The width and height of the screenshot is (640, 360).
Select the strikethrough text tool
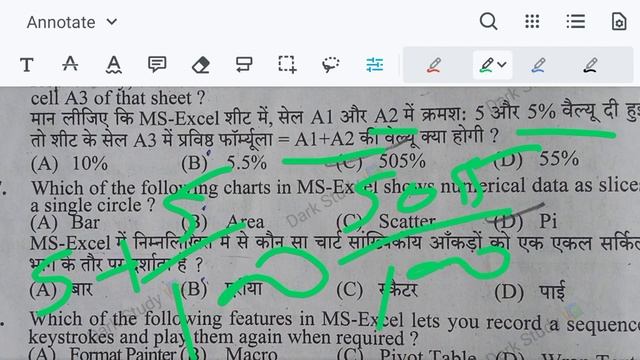pos(70,64)
